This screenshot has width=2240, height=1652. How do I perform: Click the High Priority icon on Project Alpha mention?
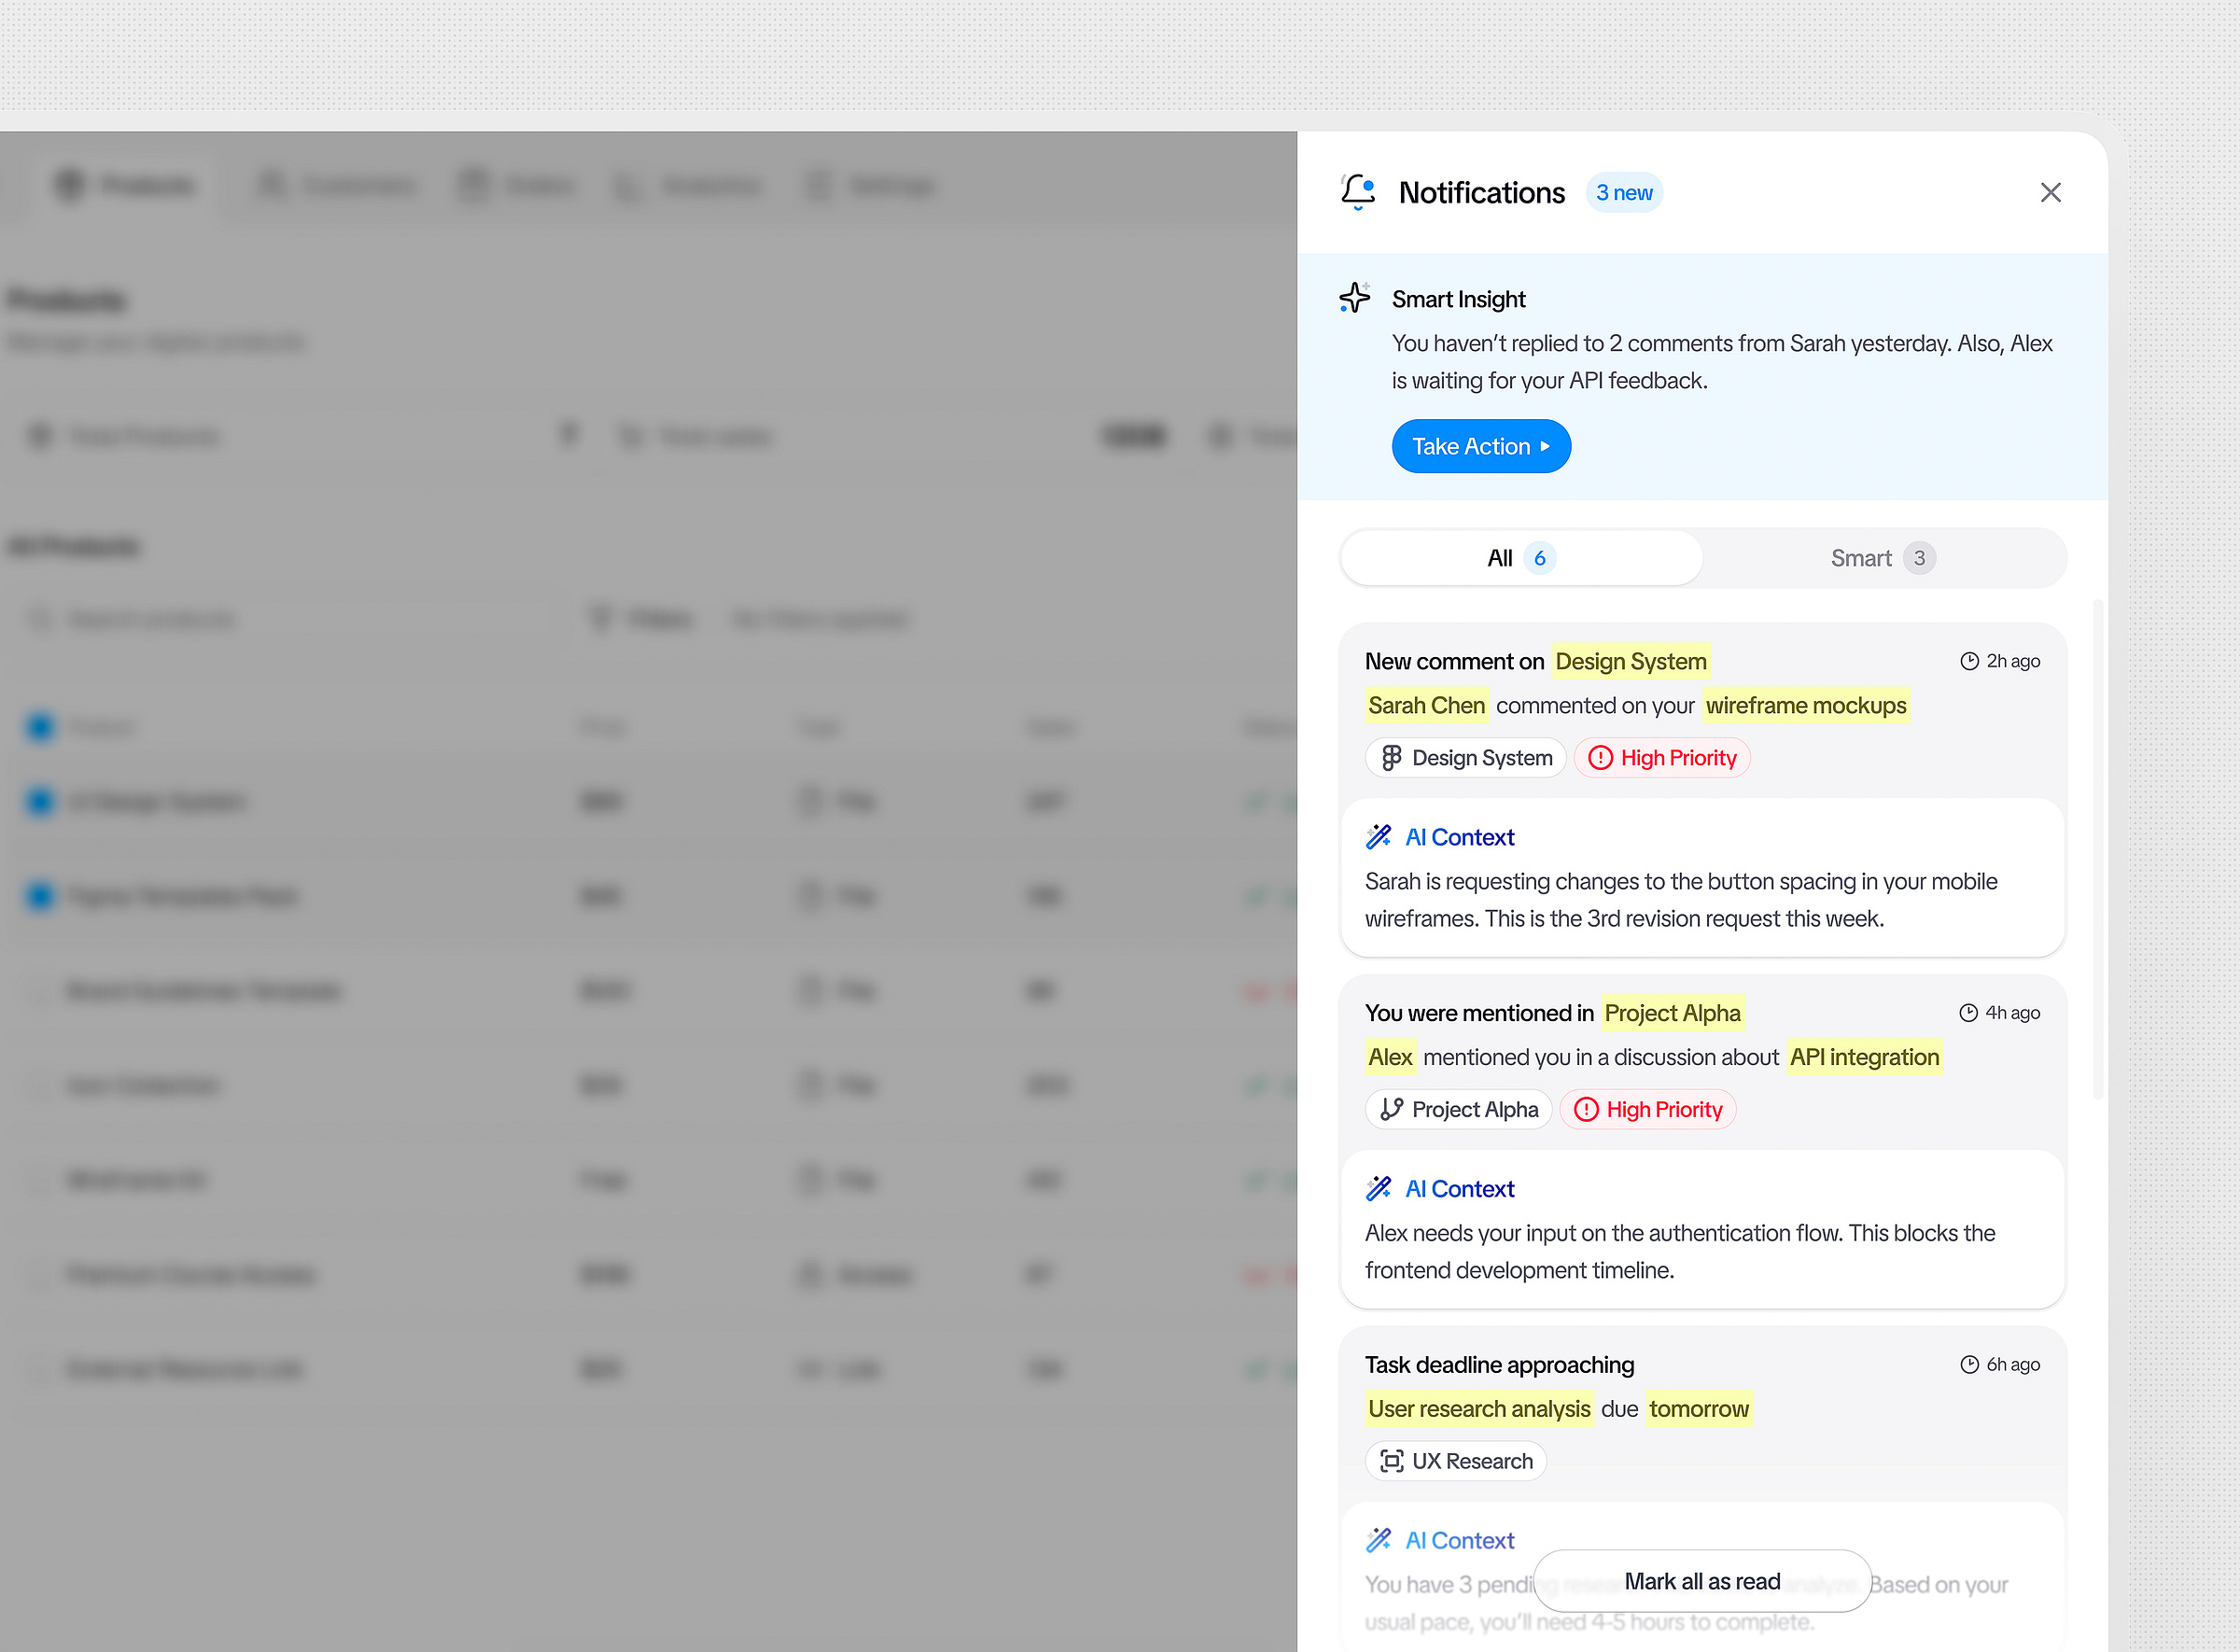point(1586,1109)
